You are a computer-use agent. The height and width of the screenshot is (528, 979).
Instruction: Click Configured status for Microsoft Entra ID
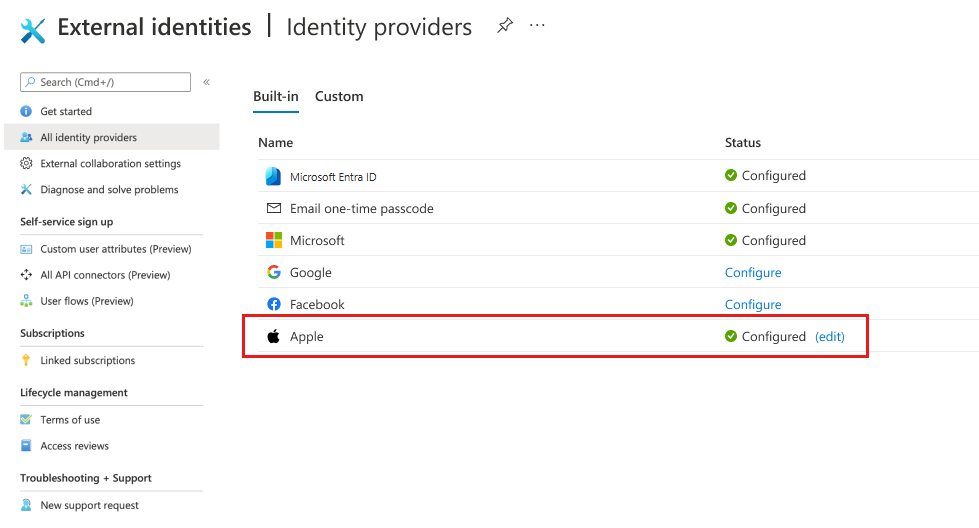pos(774,176)
